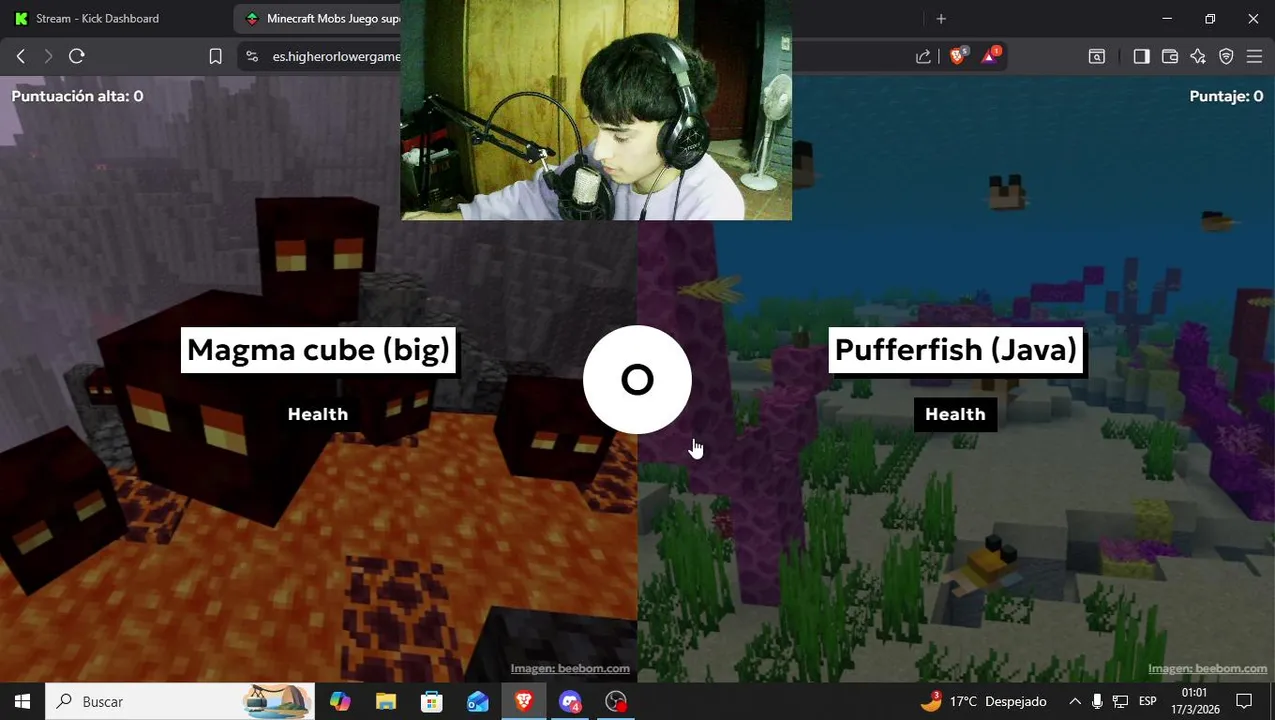Switch ESP input language
The height and width of the screenshot is (720, 1275).
point(1148,702)
